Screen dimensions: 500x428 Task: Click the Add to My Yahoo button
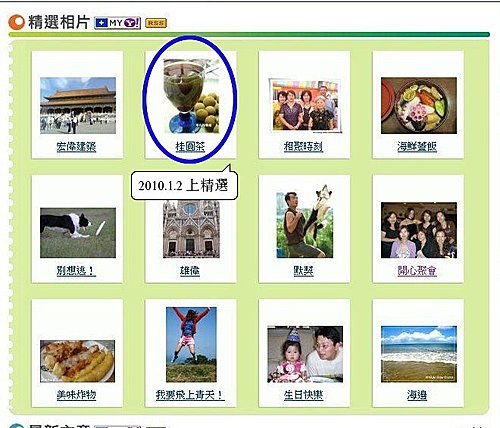click(117, 23)
